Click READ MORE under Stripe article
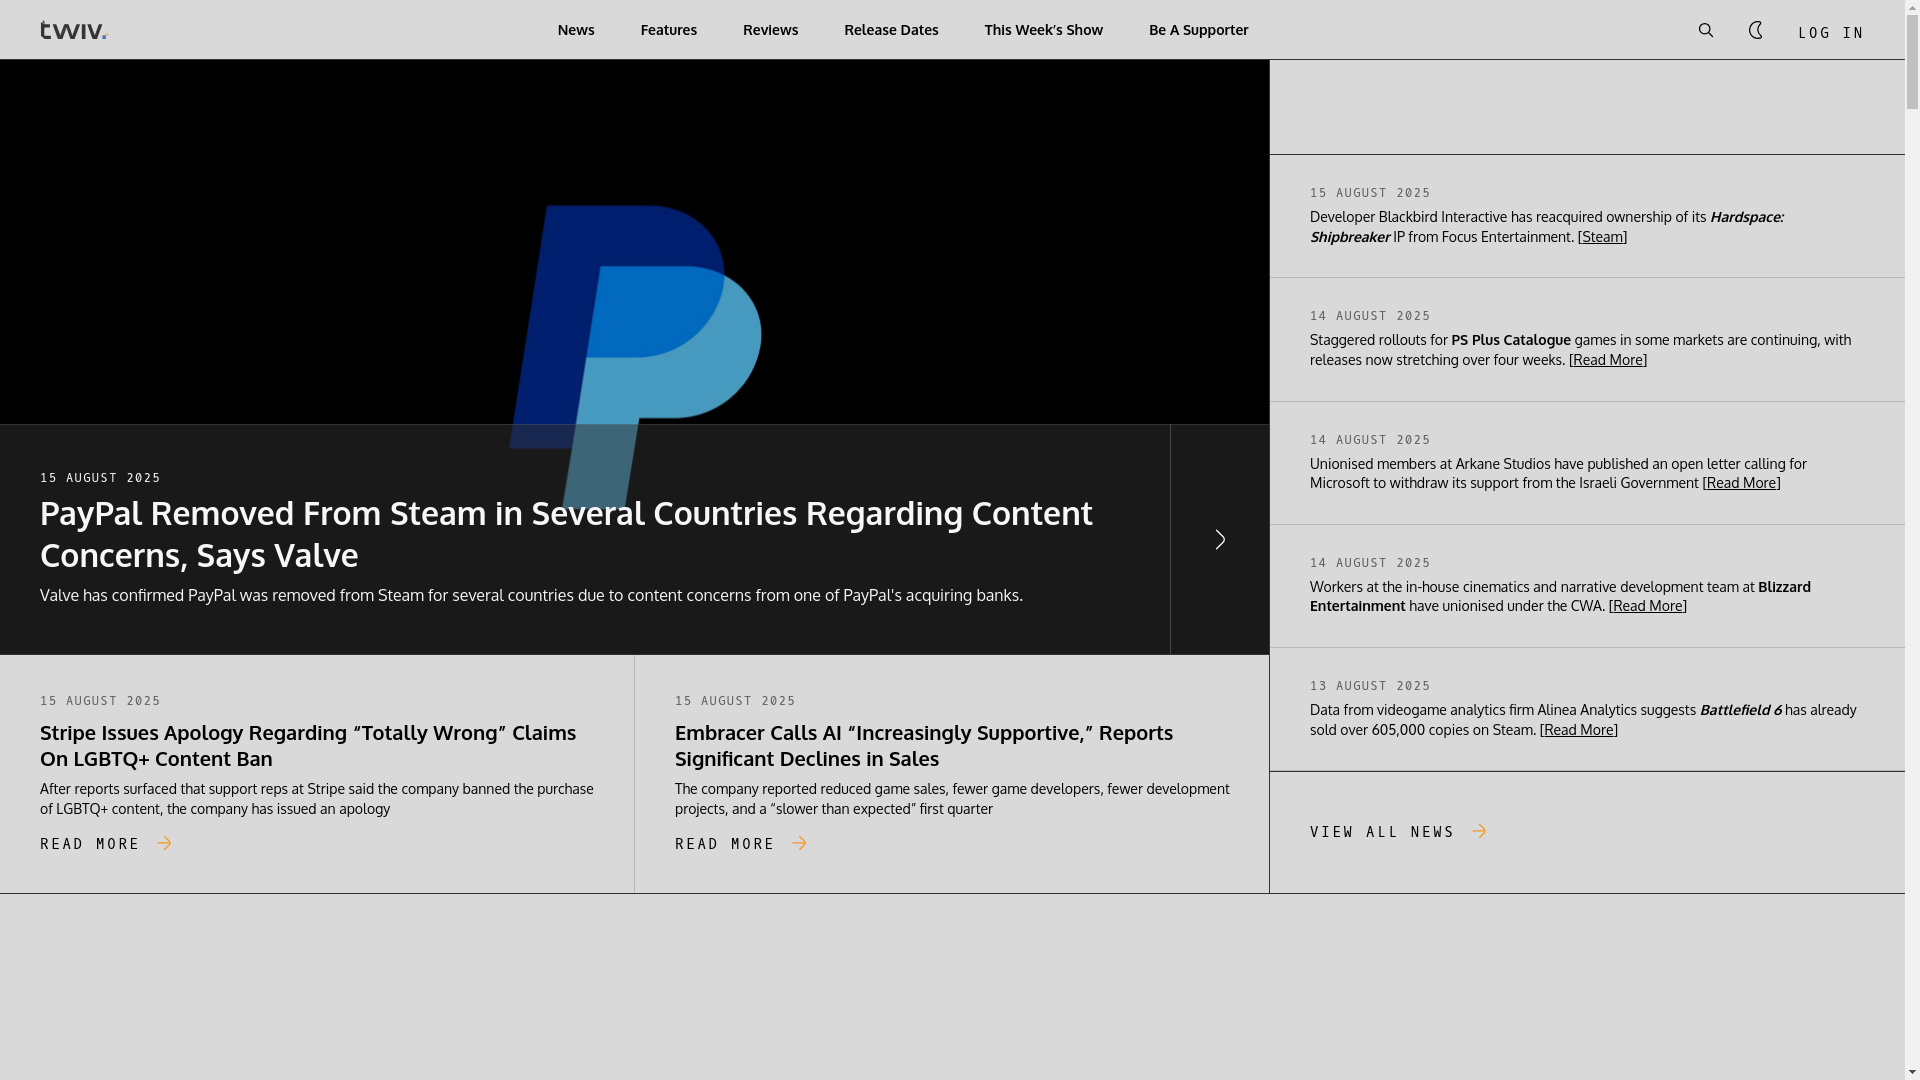The width and height of the screenshot is (1920, 1080). (90, 844)
